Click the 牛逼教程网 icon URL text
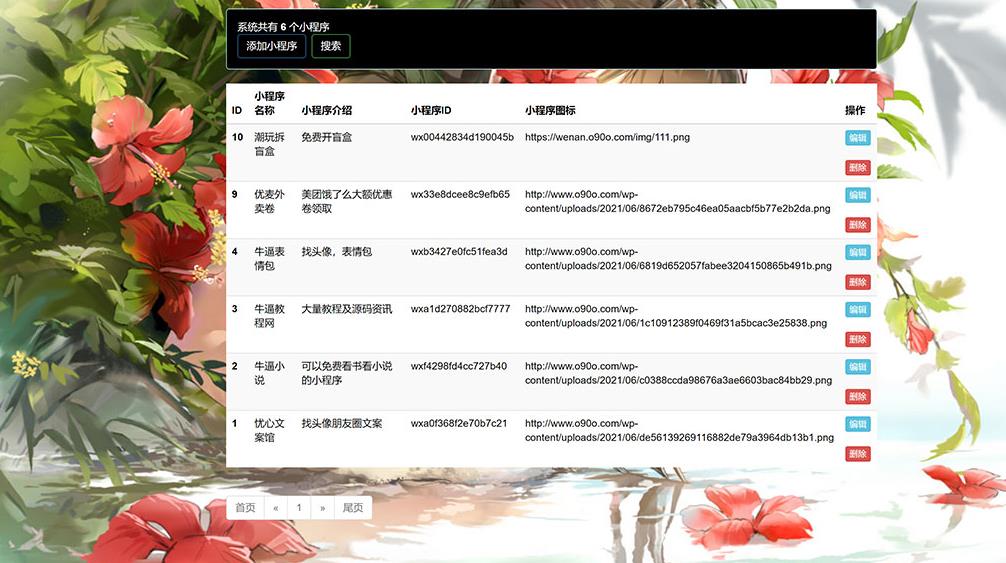This screenshot has height=563, width=1006. coord(676,315)
